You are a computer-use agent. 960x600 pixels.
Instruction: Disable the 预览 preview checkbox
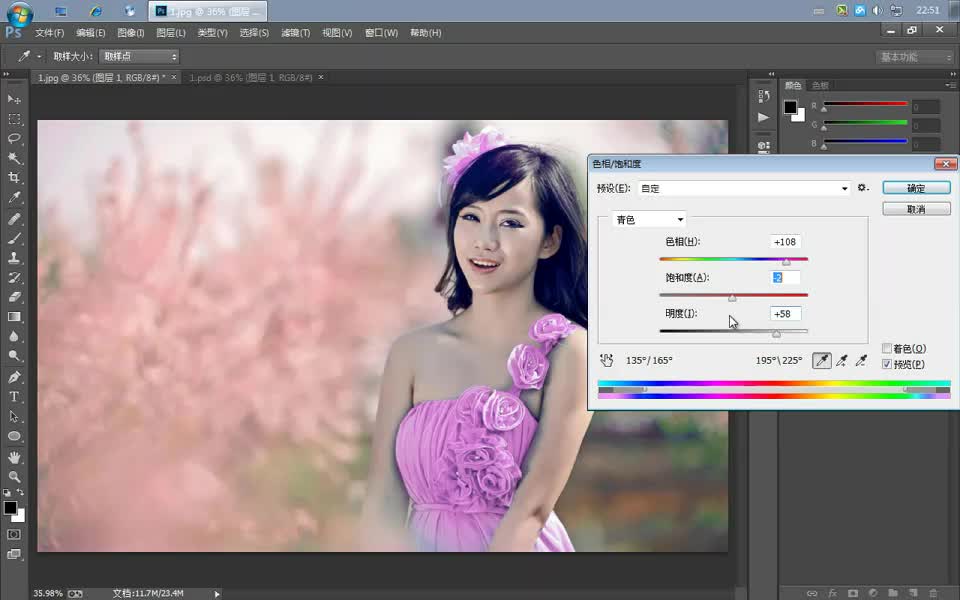pyautogui.click(x=887, y=364)
